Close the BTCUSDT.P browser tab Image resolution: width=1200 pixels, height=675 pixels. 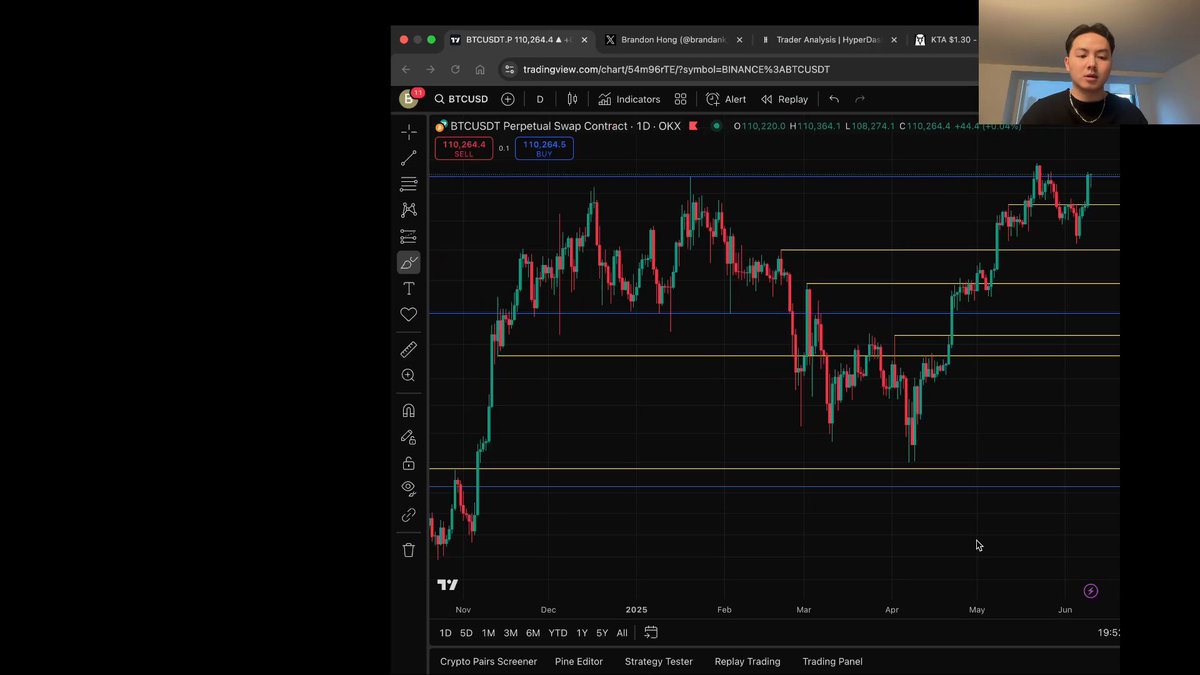tap(584, 40)
